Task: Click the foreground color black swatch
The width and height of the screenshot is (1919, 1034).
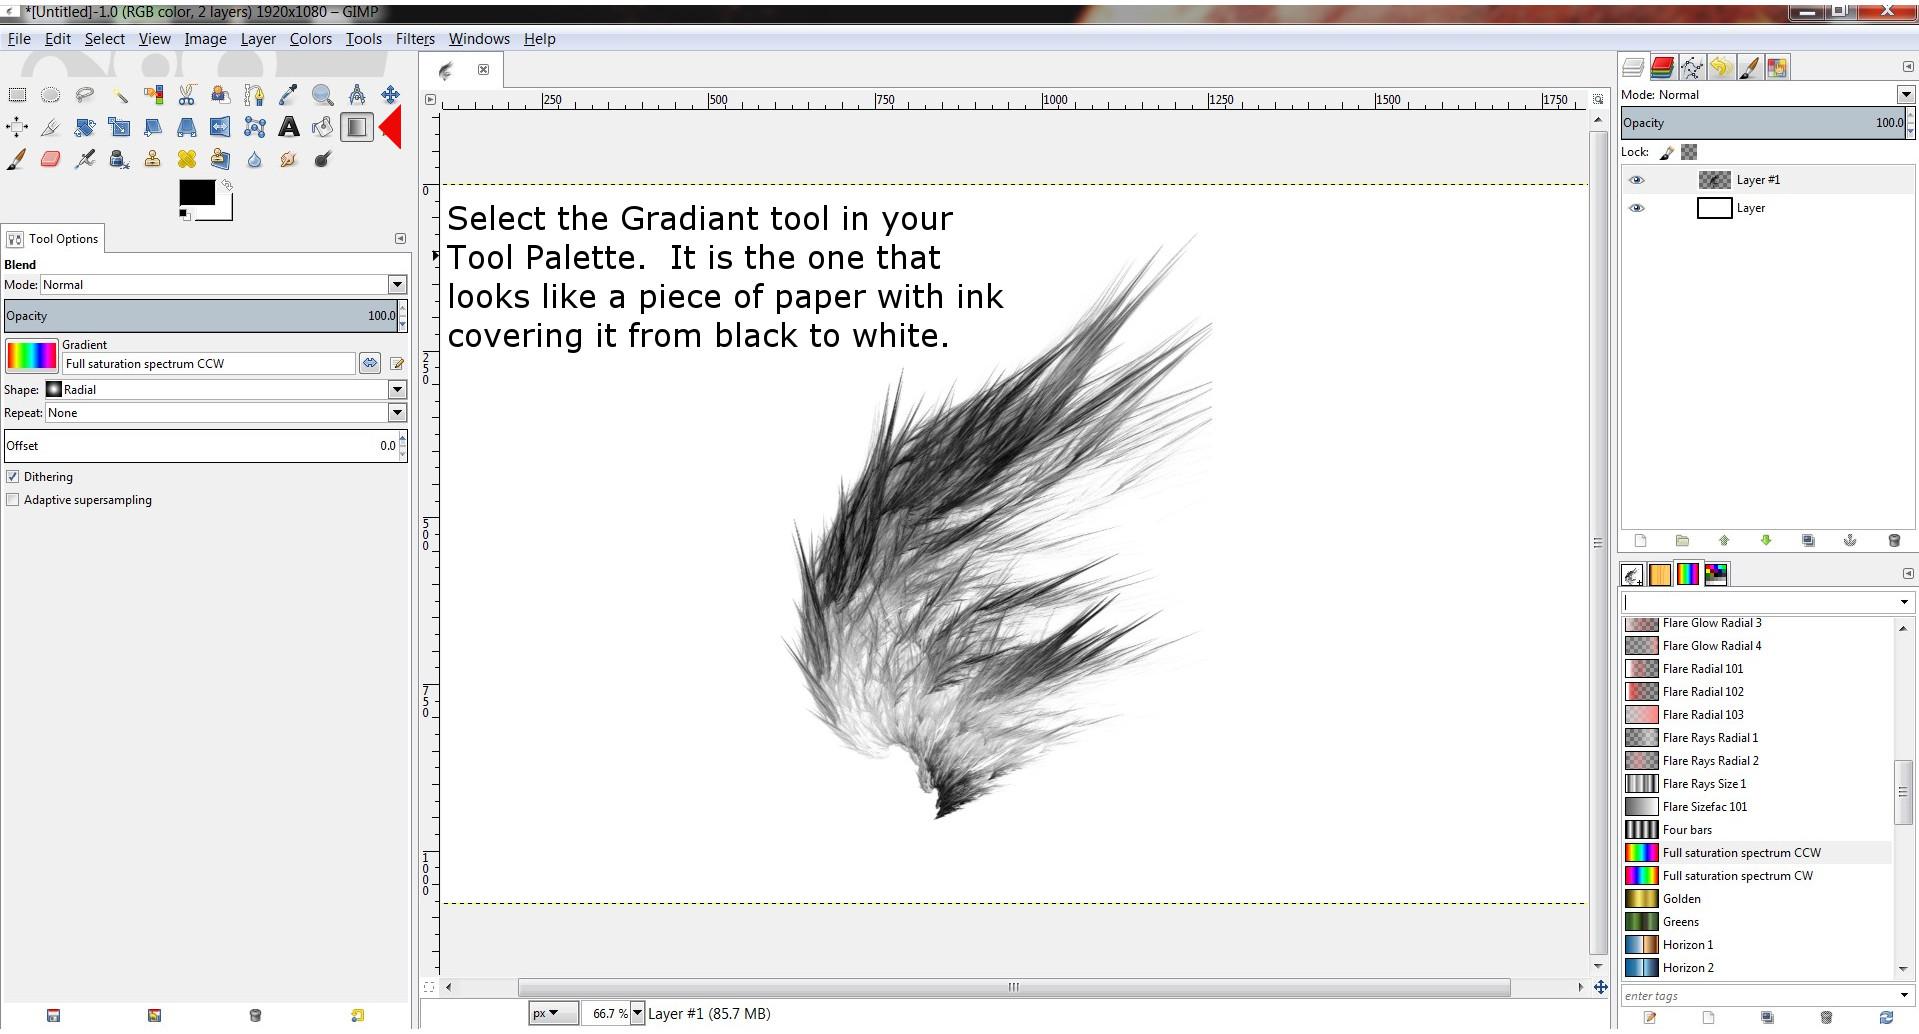Action: (x=196, y=192)
